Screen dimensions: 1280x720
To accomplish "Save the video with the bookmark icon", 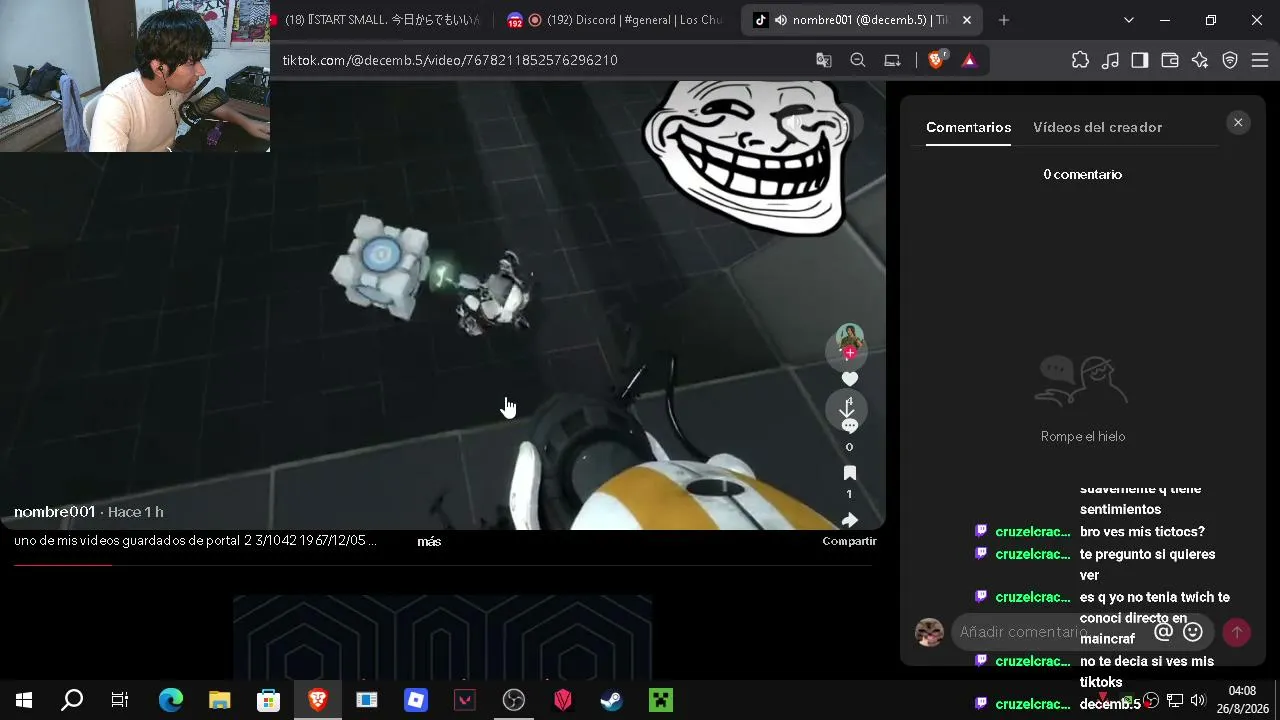I will point(850,473).
